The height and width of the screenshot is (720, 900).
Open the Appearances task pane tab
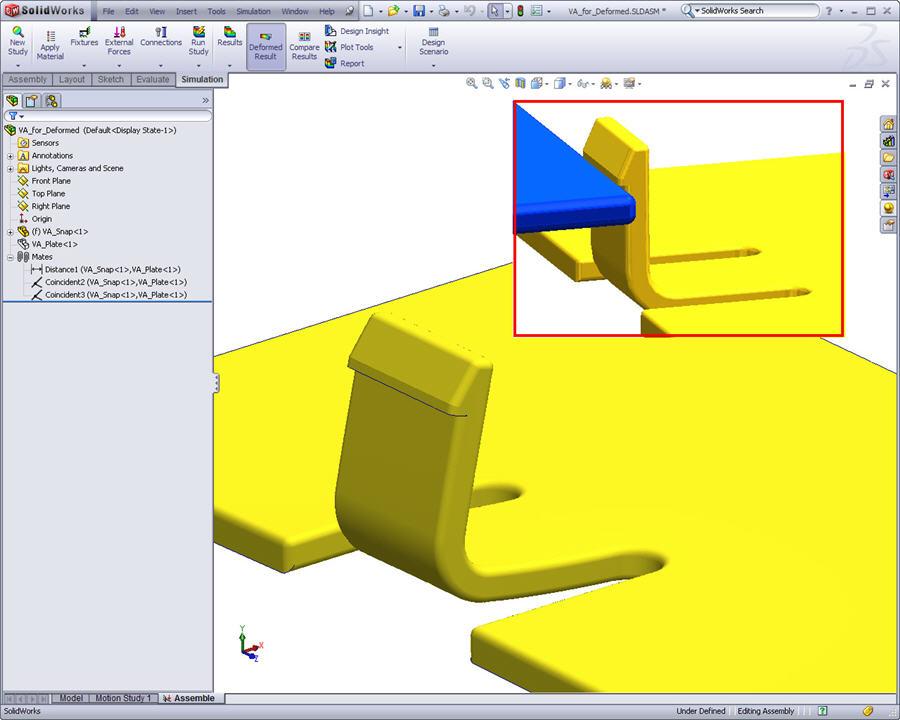[x=889, y=208]
